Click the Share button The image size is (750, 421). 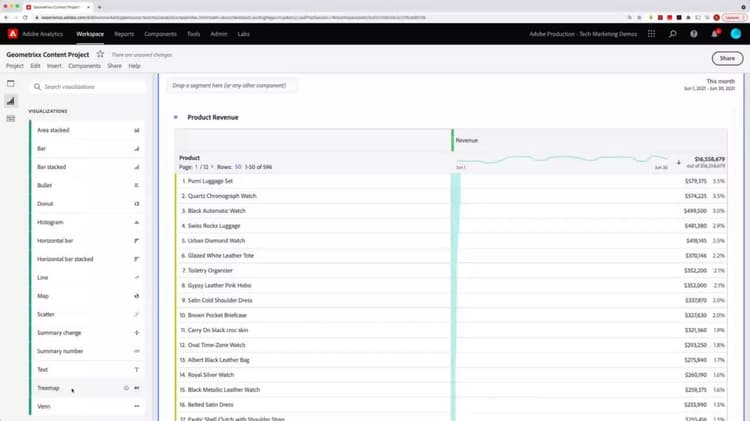pyautogui.click(x=727, y=58)
